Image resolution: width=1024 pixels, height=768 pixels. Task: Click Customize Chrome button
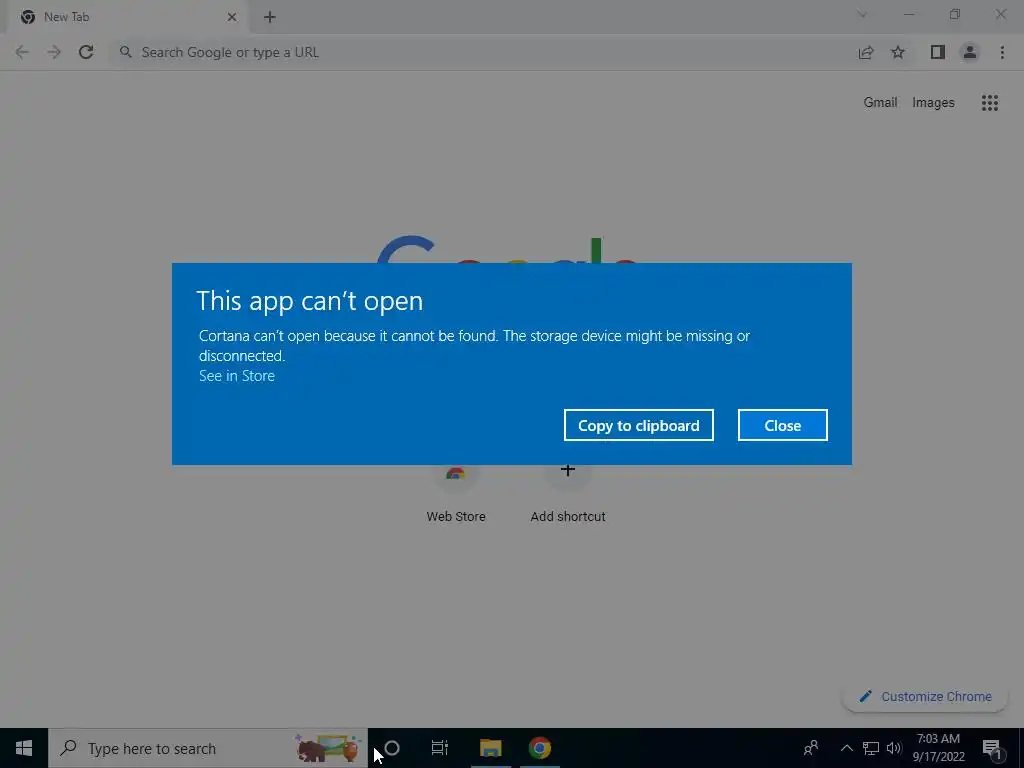[925, 696]
